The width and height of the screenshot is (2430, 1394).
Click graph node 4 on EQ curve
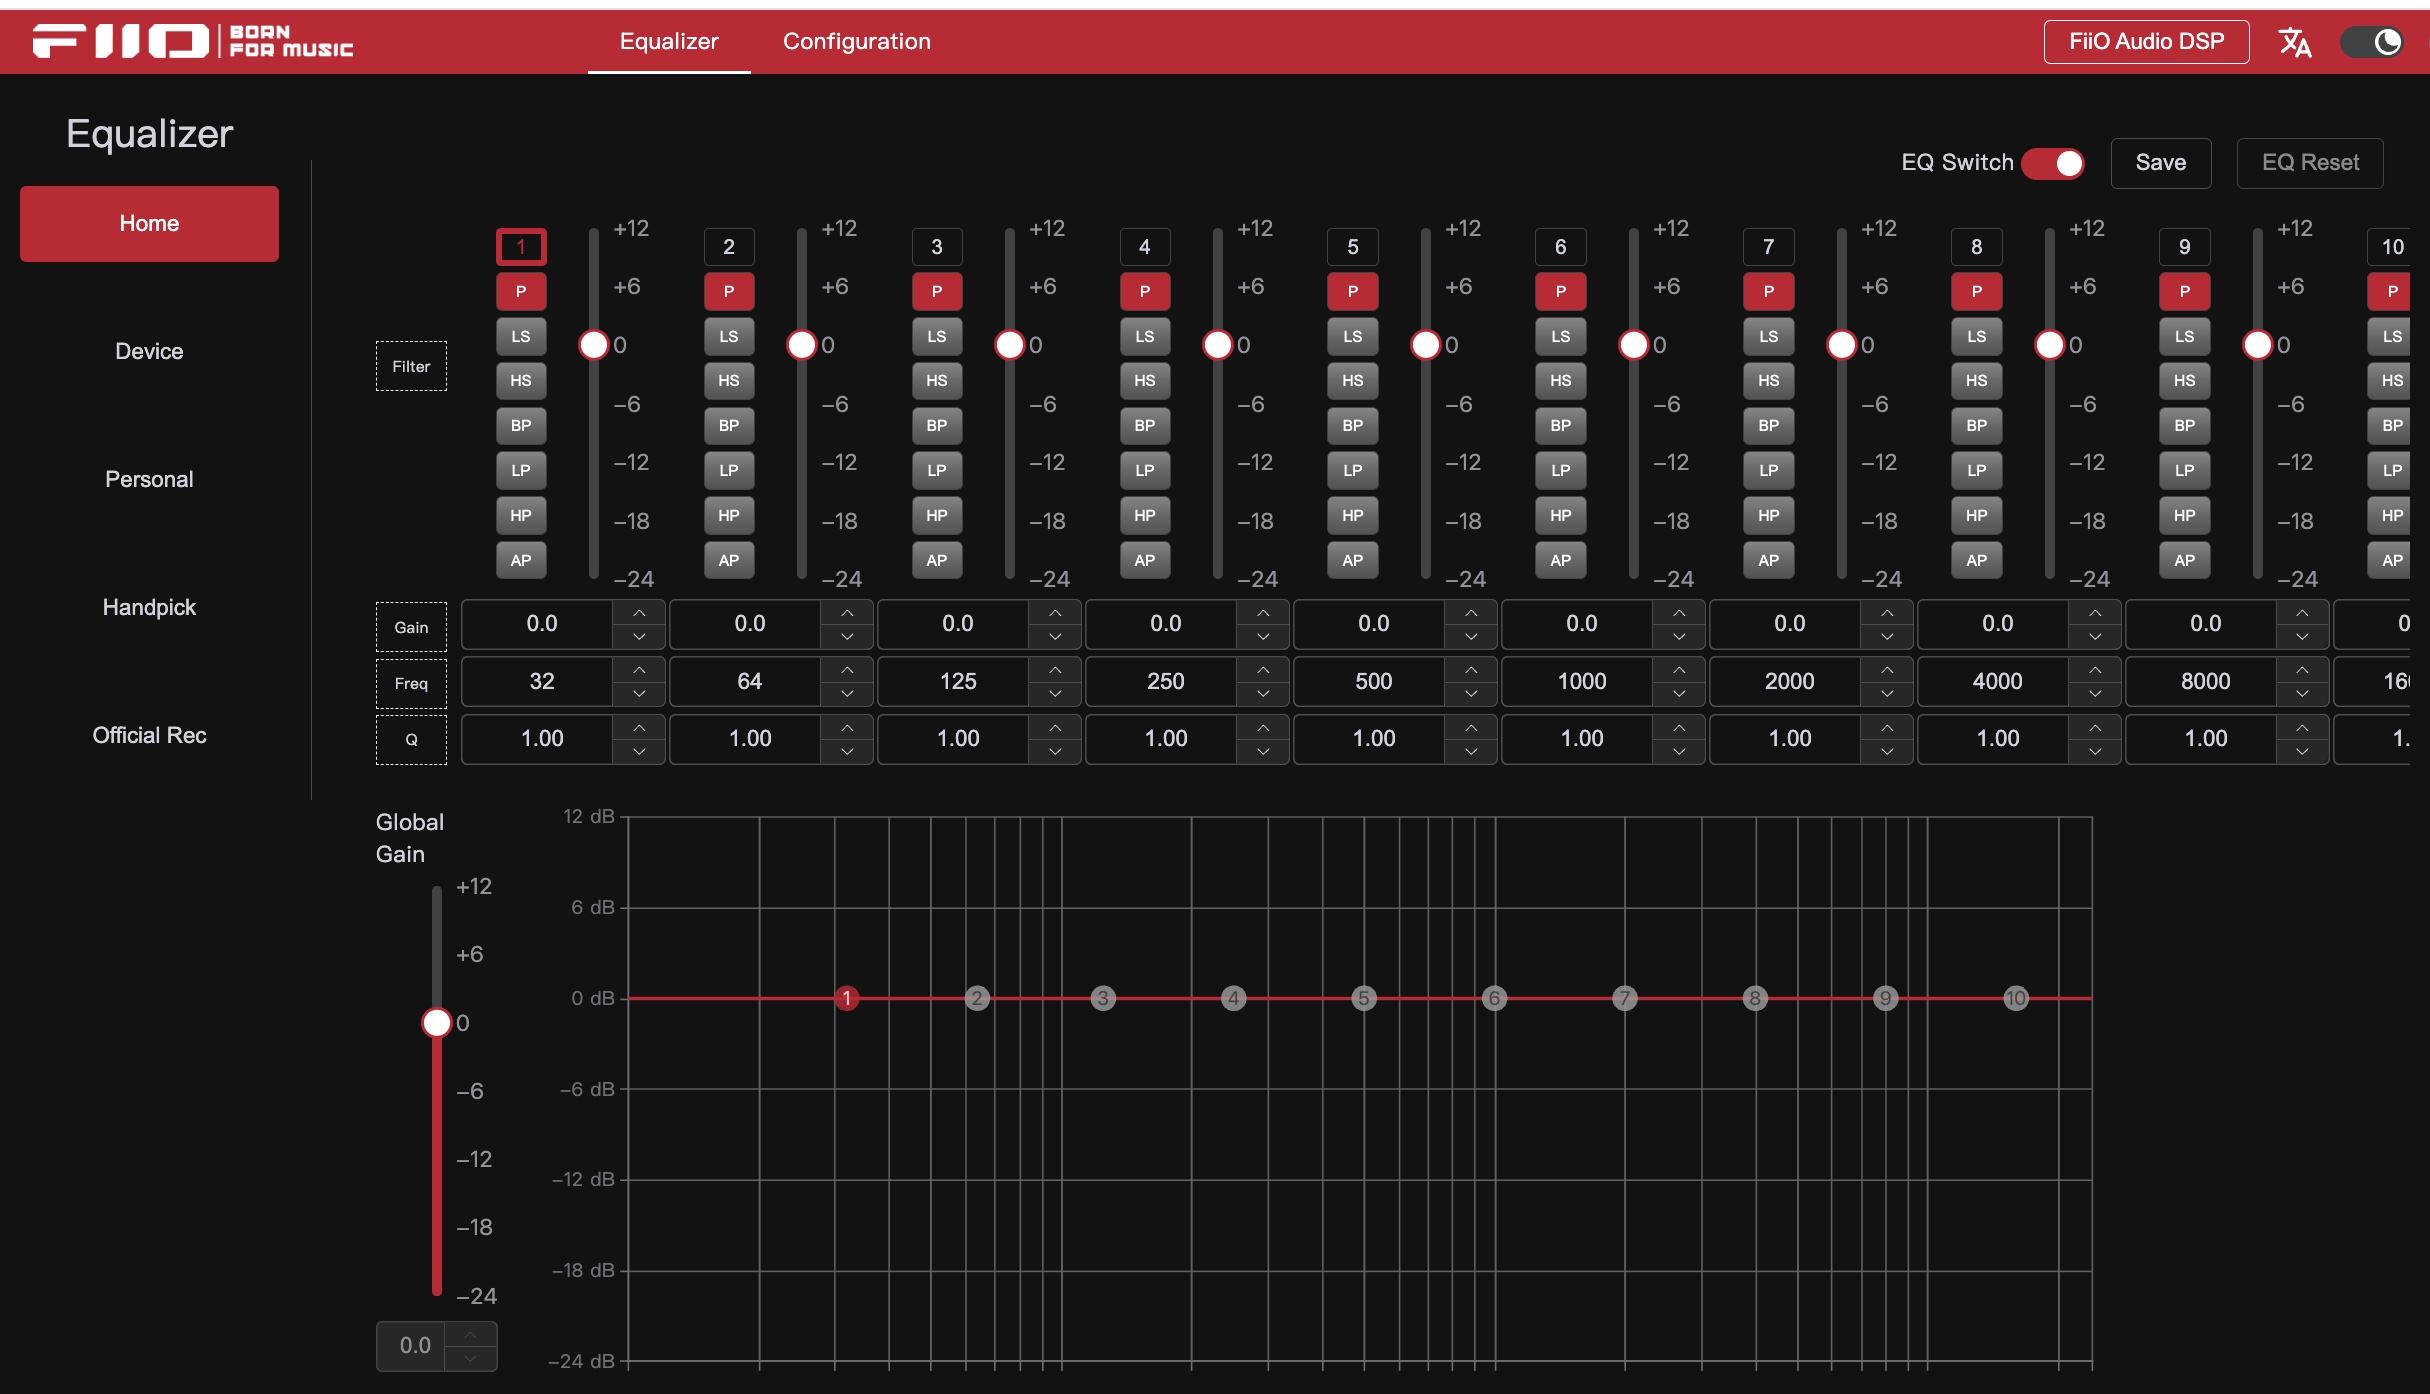click(x=1234, y=998)
